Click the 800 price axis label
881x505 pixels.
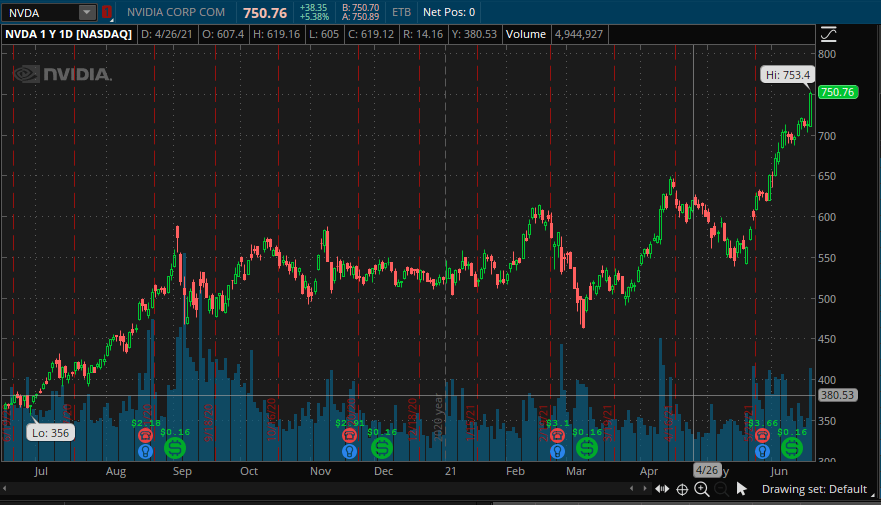tap(827, 54)
